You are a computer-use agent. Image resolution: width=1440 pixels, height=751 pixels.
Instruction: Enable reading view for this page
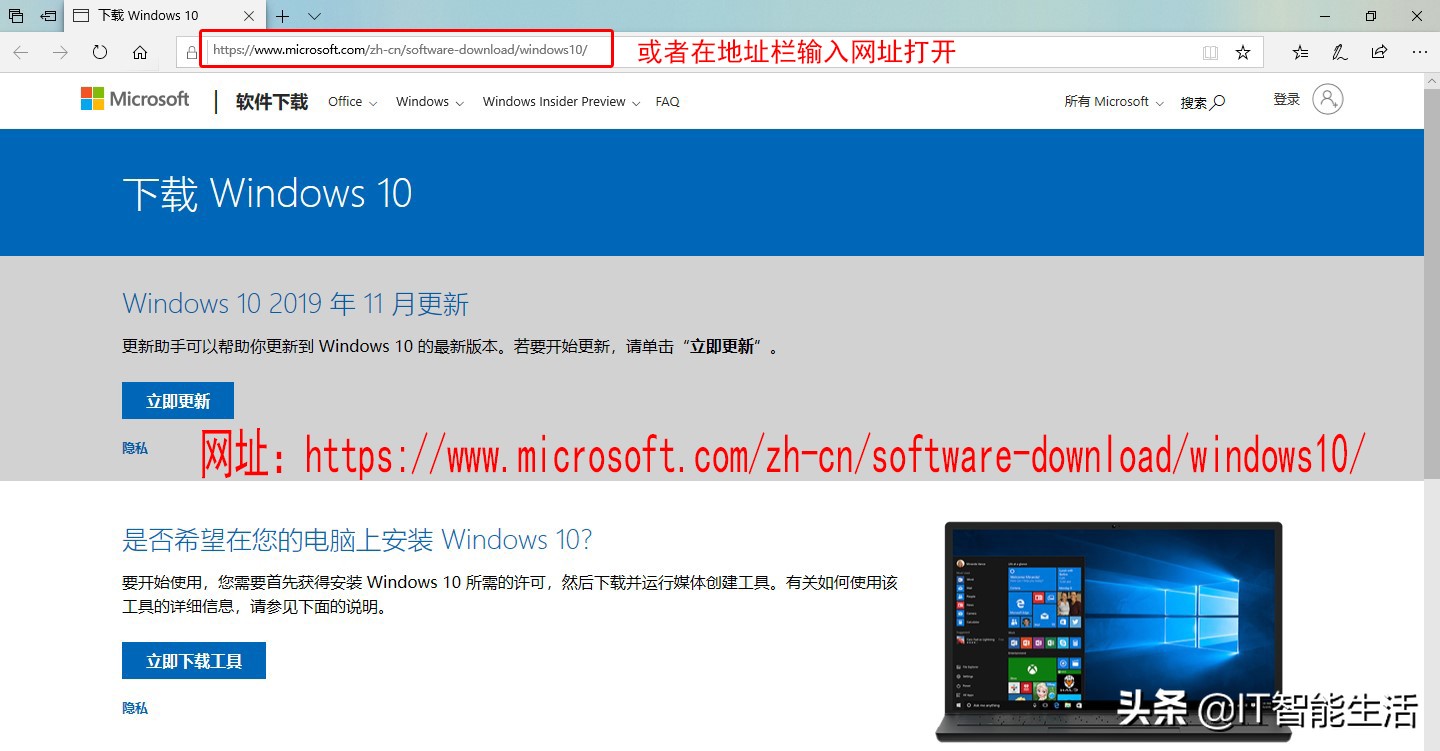tap(1210, 51)
